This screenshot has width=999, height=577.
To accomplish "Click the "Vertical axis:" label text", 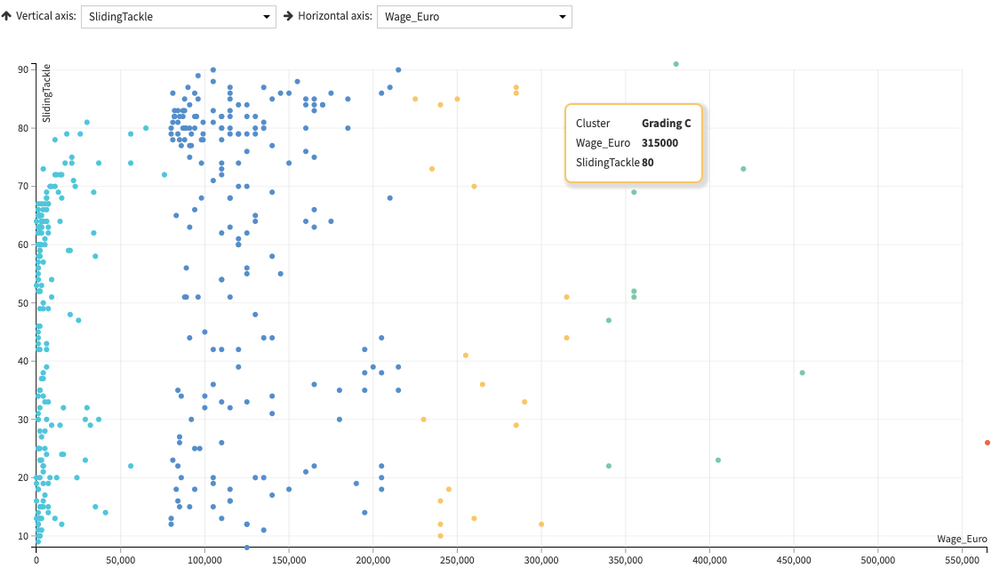I will click(x=45, y=17).
